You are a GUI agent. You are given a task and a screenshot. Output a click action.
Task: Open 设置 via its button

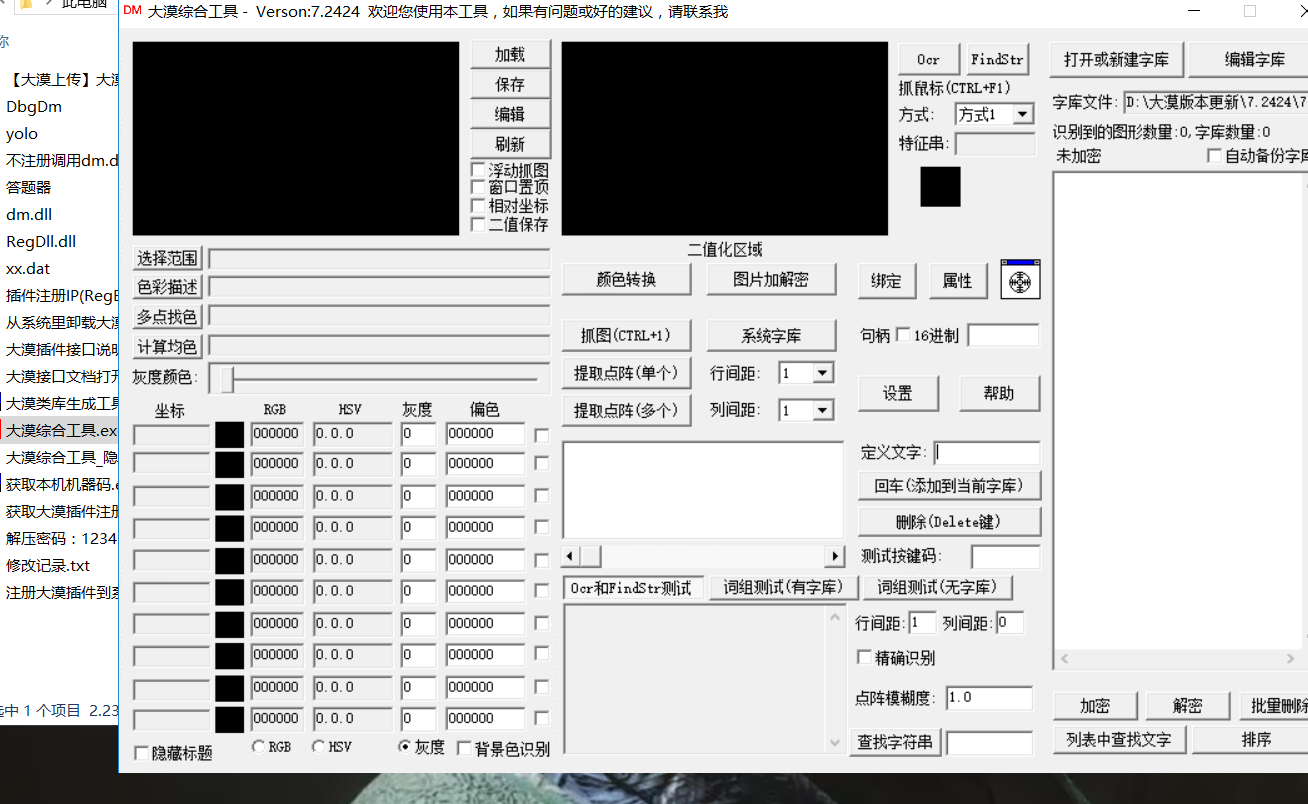tap(898, 394)
